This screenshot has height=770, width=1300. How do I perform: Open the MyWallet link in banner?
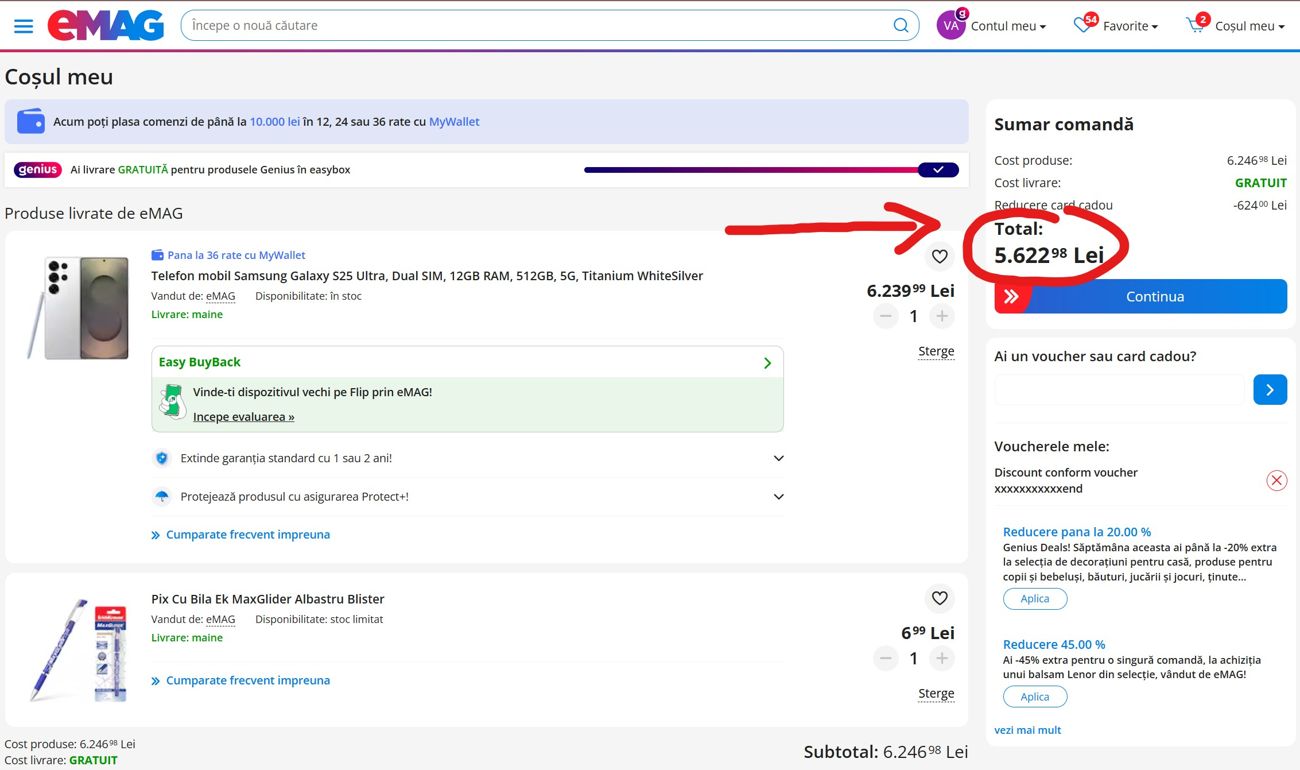(454, 122)
